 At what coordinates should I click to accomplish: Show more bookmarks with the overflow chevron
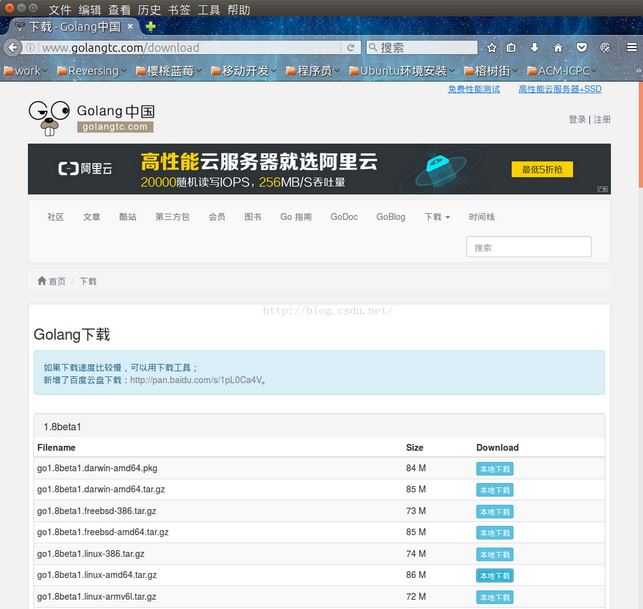coord(638,71)
